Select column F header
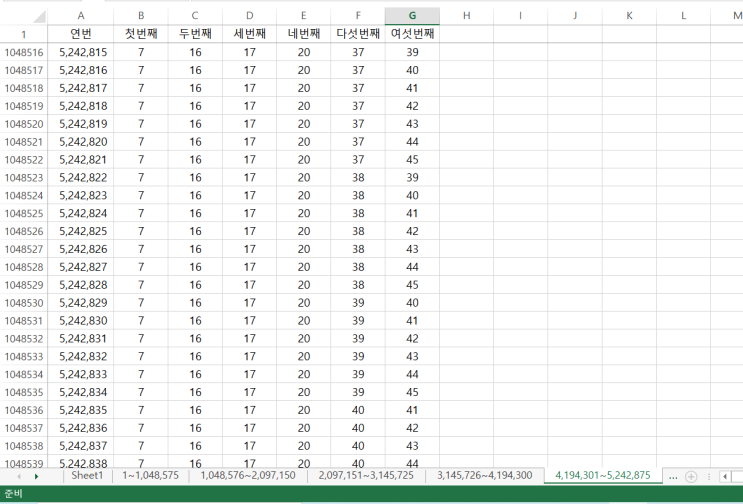The width and height of the screenshot is (743, 504). [358, 16]
